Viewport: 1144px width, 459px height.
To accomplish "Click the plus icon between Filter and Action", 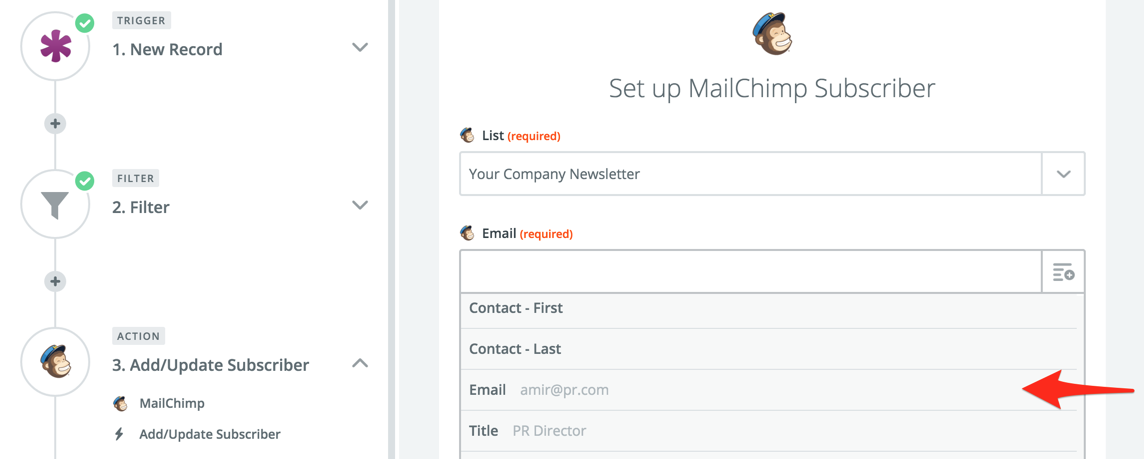I will 55,281.
